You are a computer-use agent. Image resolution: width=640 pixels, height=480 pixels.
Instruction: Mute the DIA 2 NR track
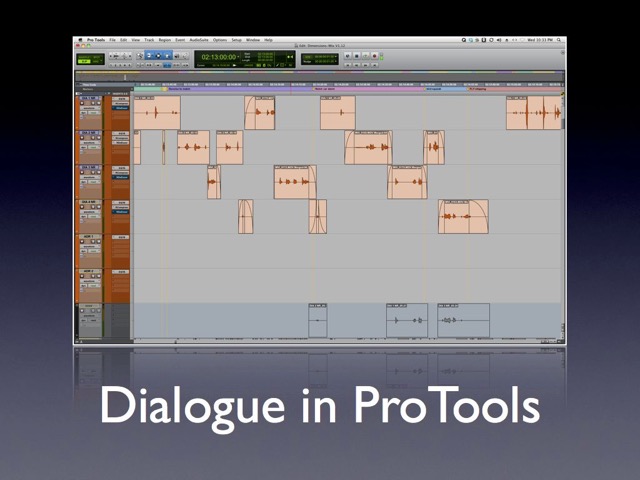pos(98,138)
